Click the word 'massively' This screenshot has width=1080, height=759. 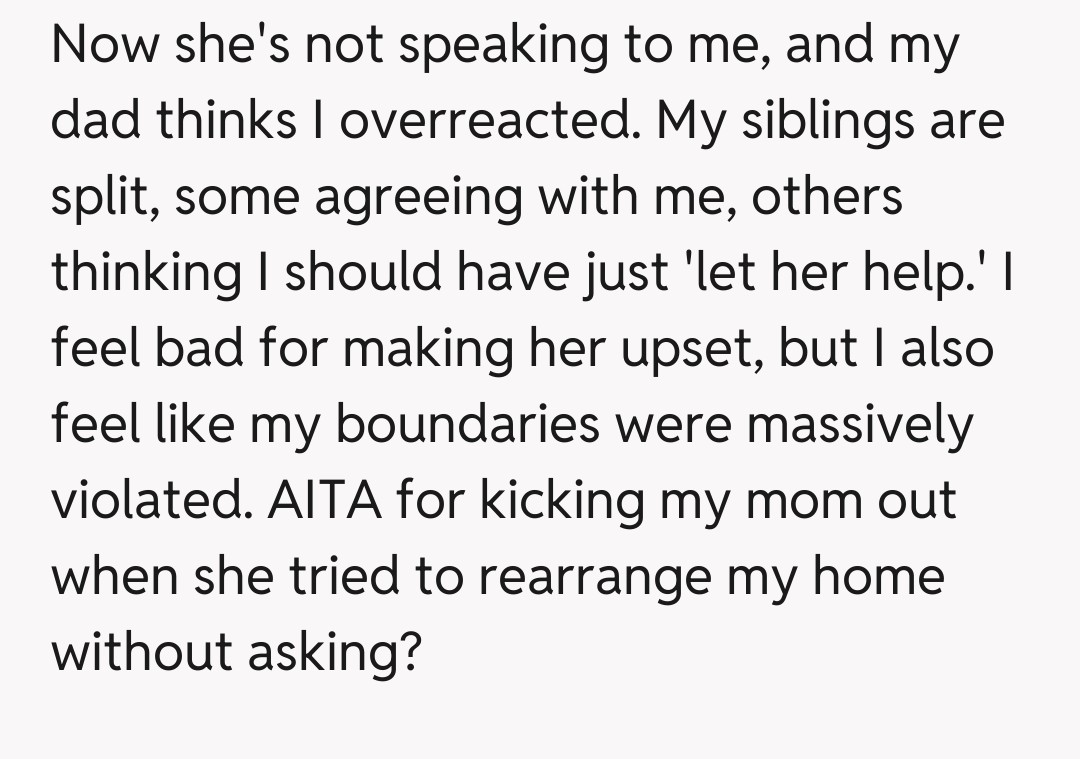(859, 424)
